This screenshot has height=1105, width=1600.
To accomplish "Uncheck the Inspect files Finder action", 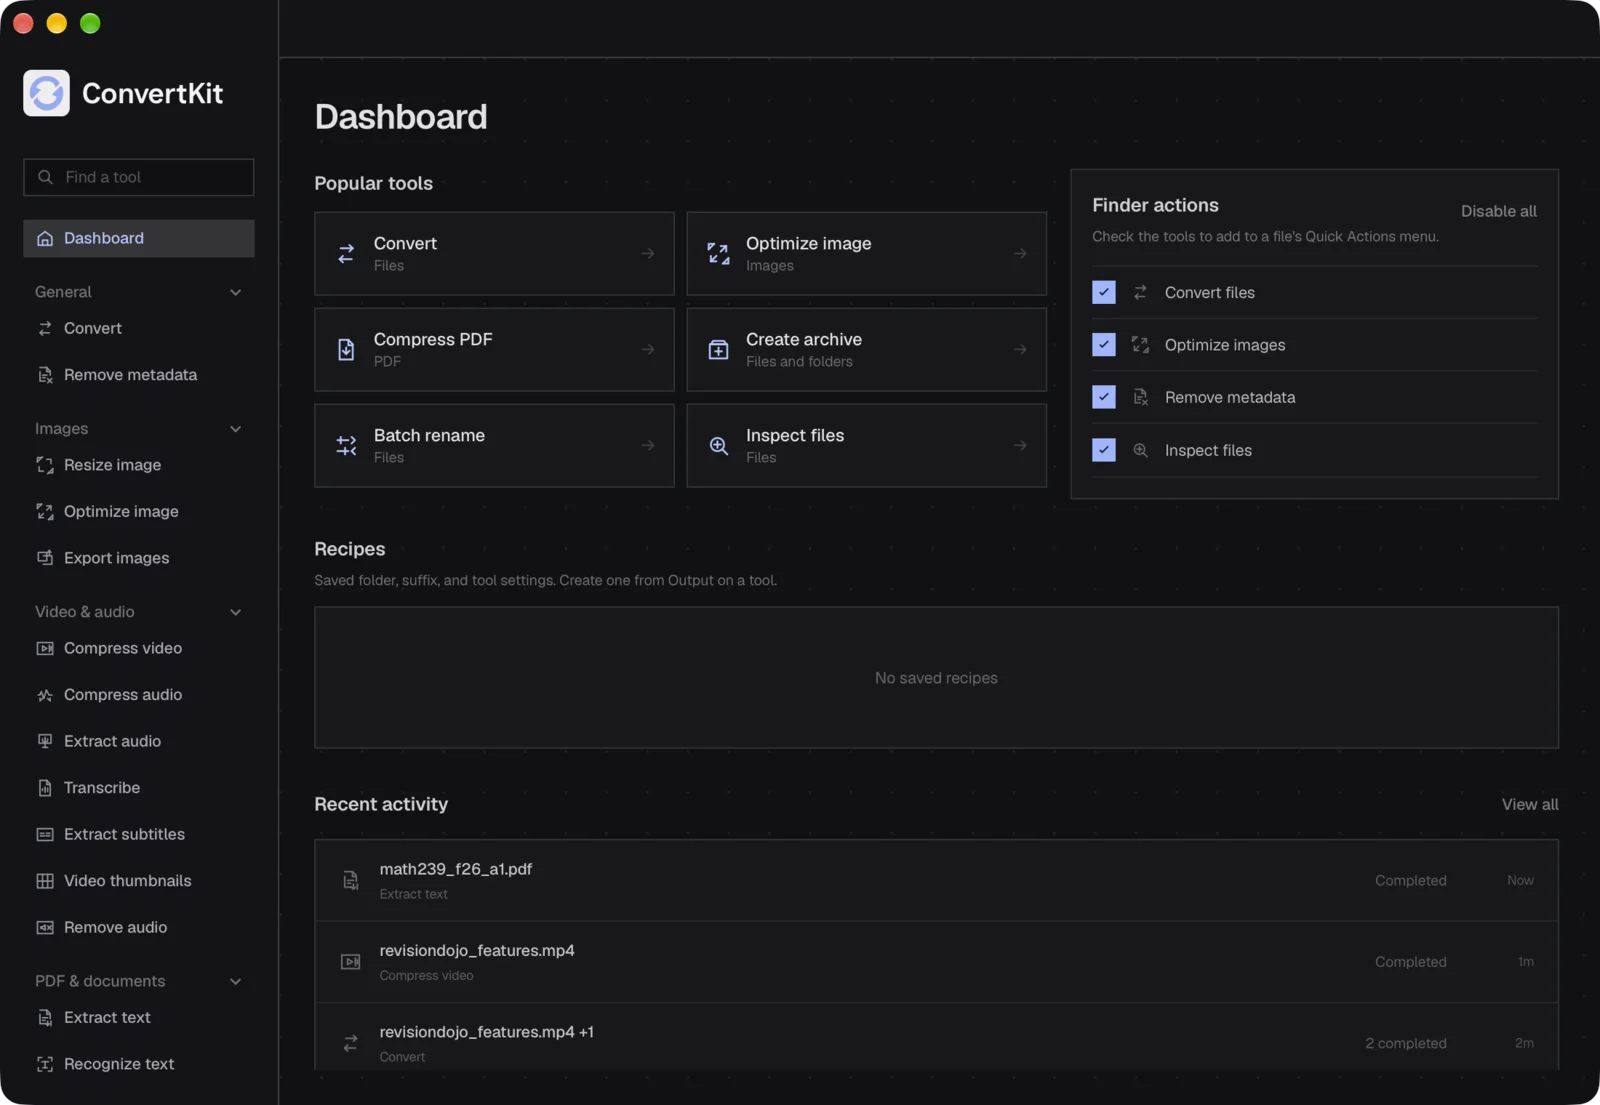I will coord(1104,450).
